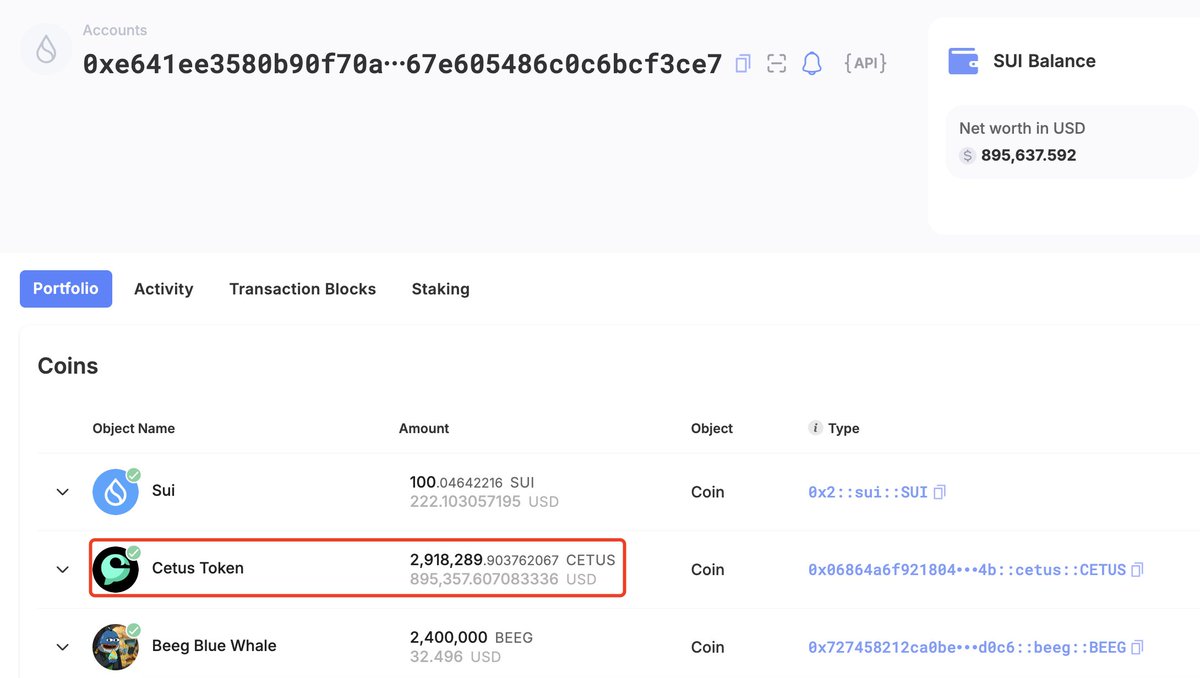Expand the Sui coin row chevron
Image resolution: width=1200 pixels, height=678 pixels.
62,492
